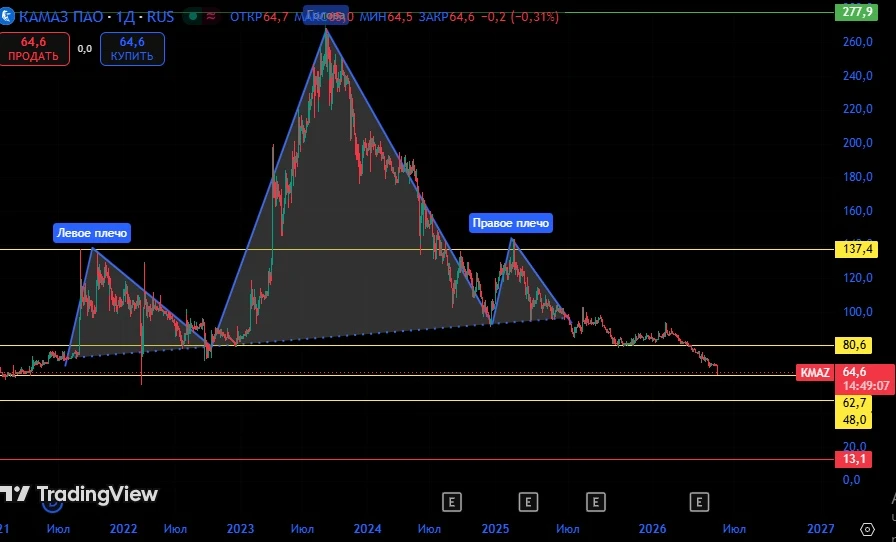Click the red 13,1 price line label

click(854, 459)
